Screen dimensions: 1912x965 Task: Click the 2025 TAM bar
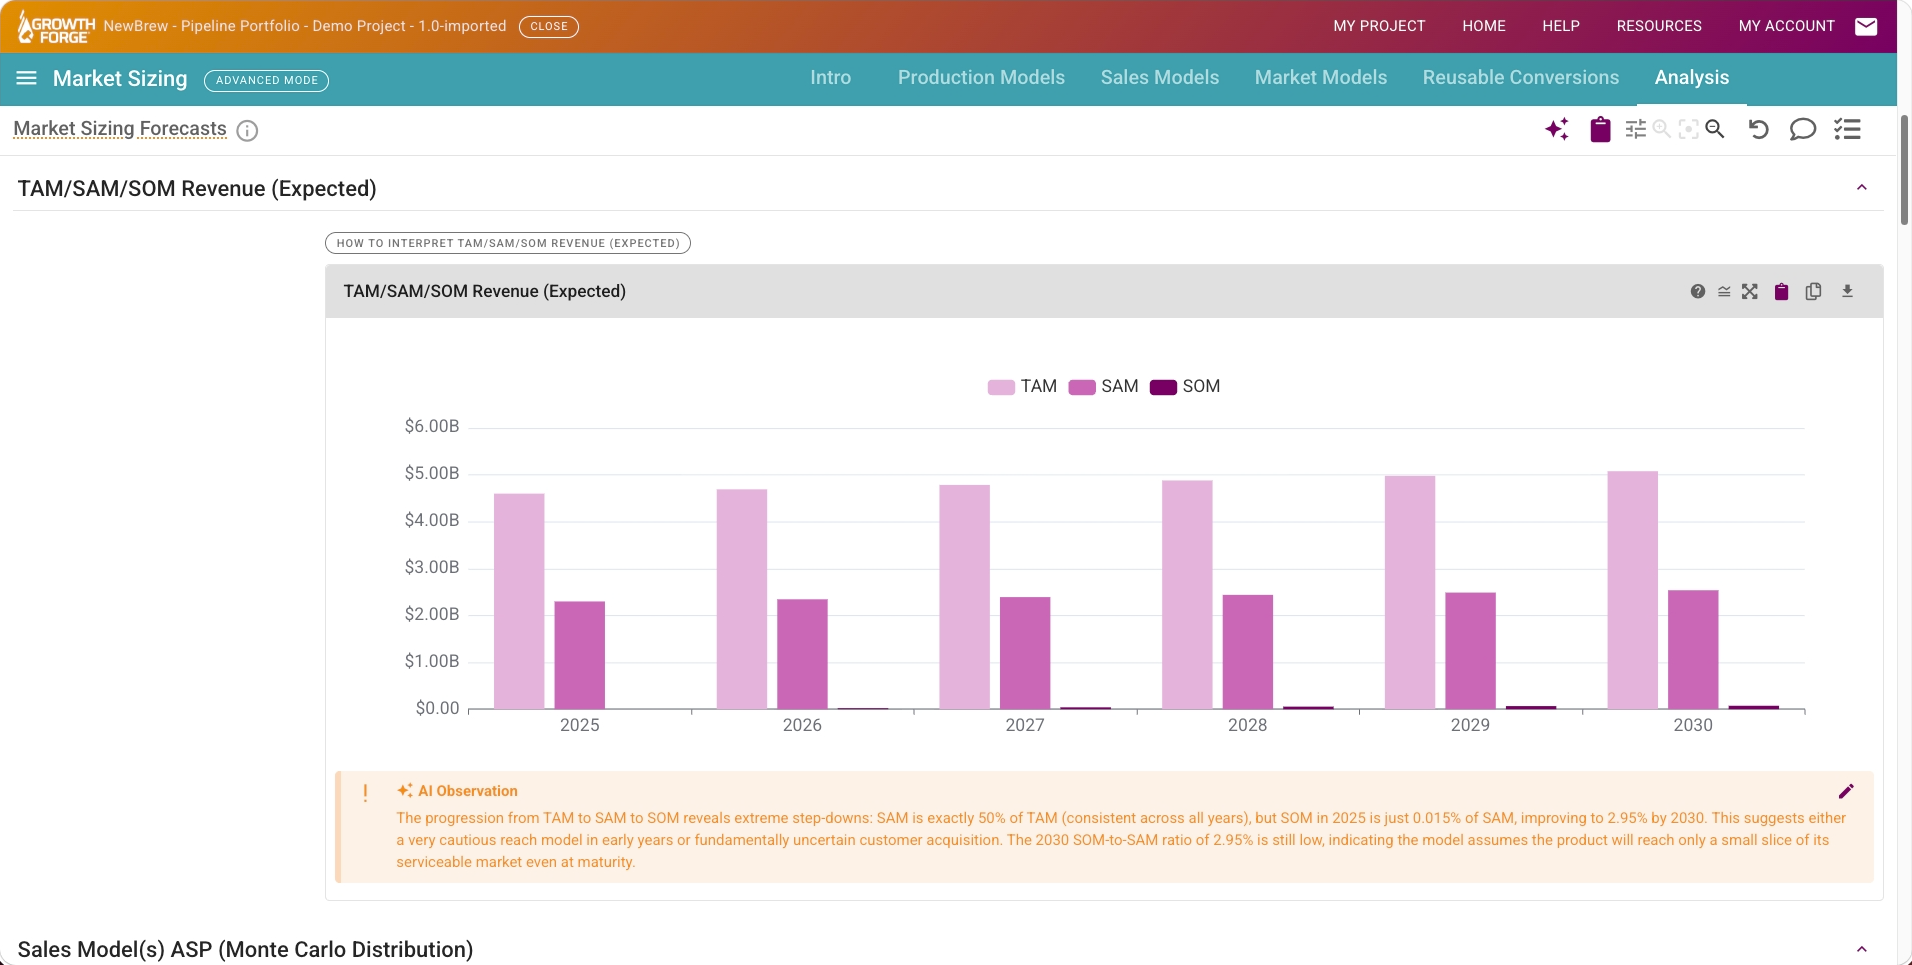[x=519, y=601]
